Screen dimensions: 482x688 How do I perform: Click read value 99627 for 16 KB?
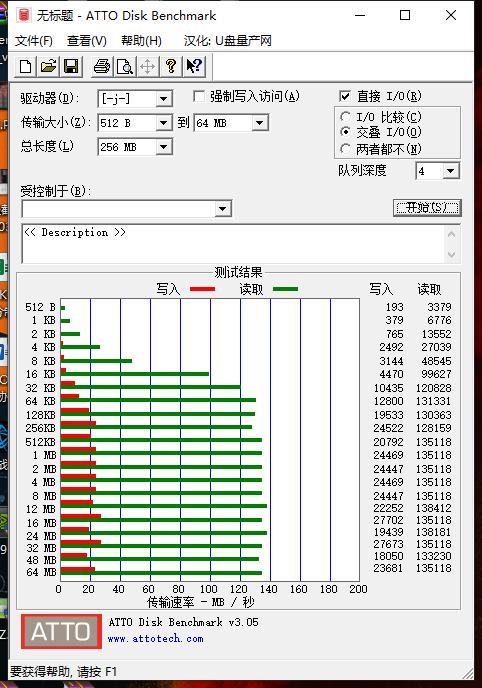tap(437, 374)
